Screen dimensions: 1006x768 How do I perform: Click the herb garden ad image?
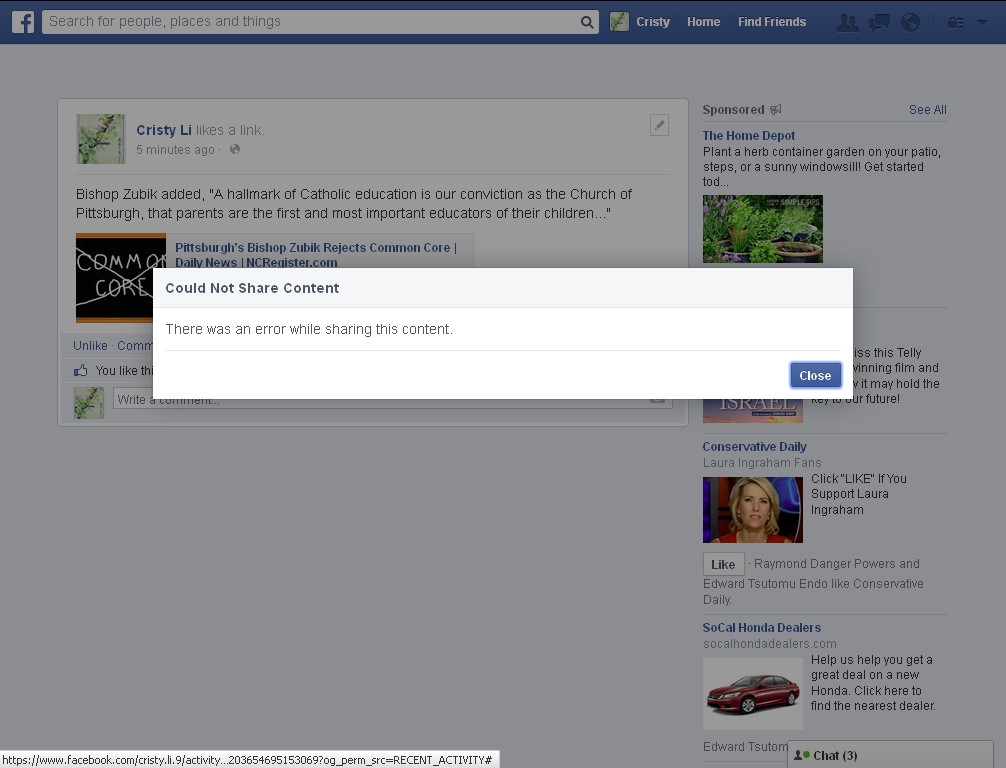(762, 229)
